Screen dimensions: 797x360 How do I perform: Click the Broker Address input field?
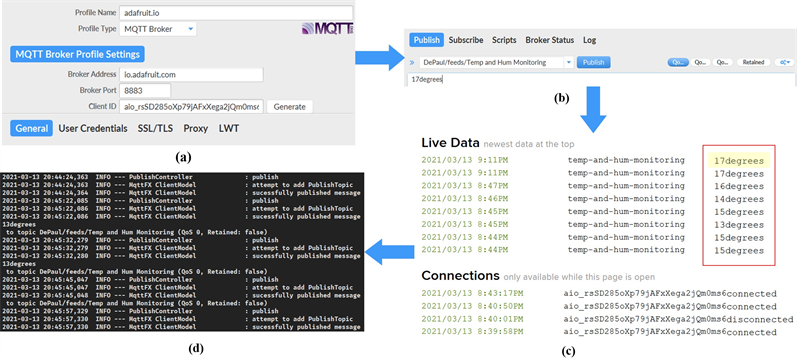[191, 74]
